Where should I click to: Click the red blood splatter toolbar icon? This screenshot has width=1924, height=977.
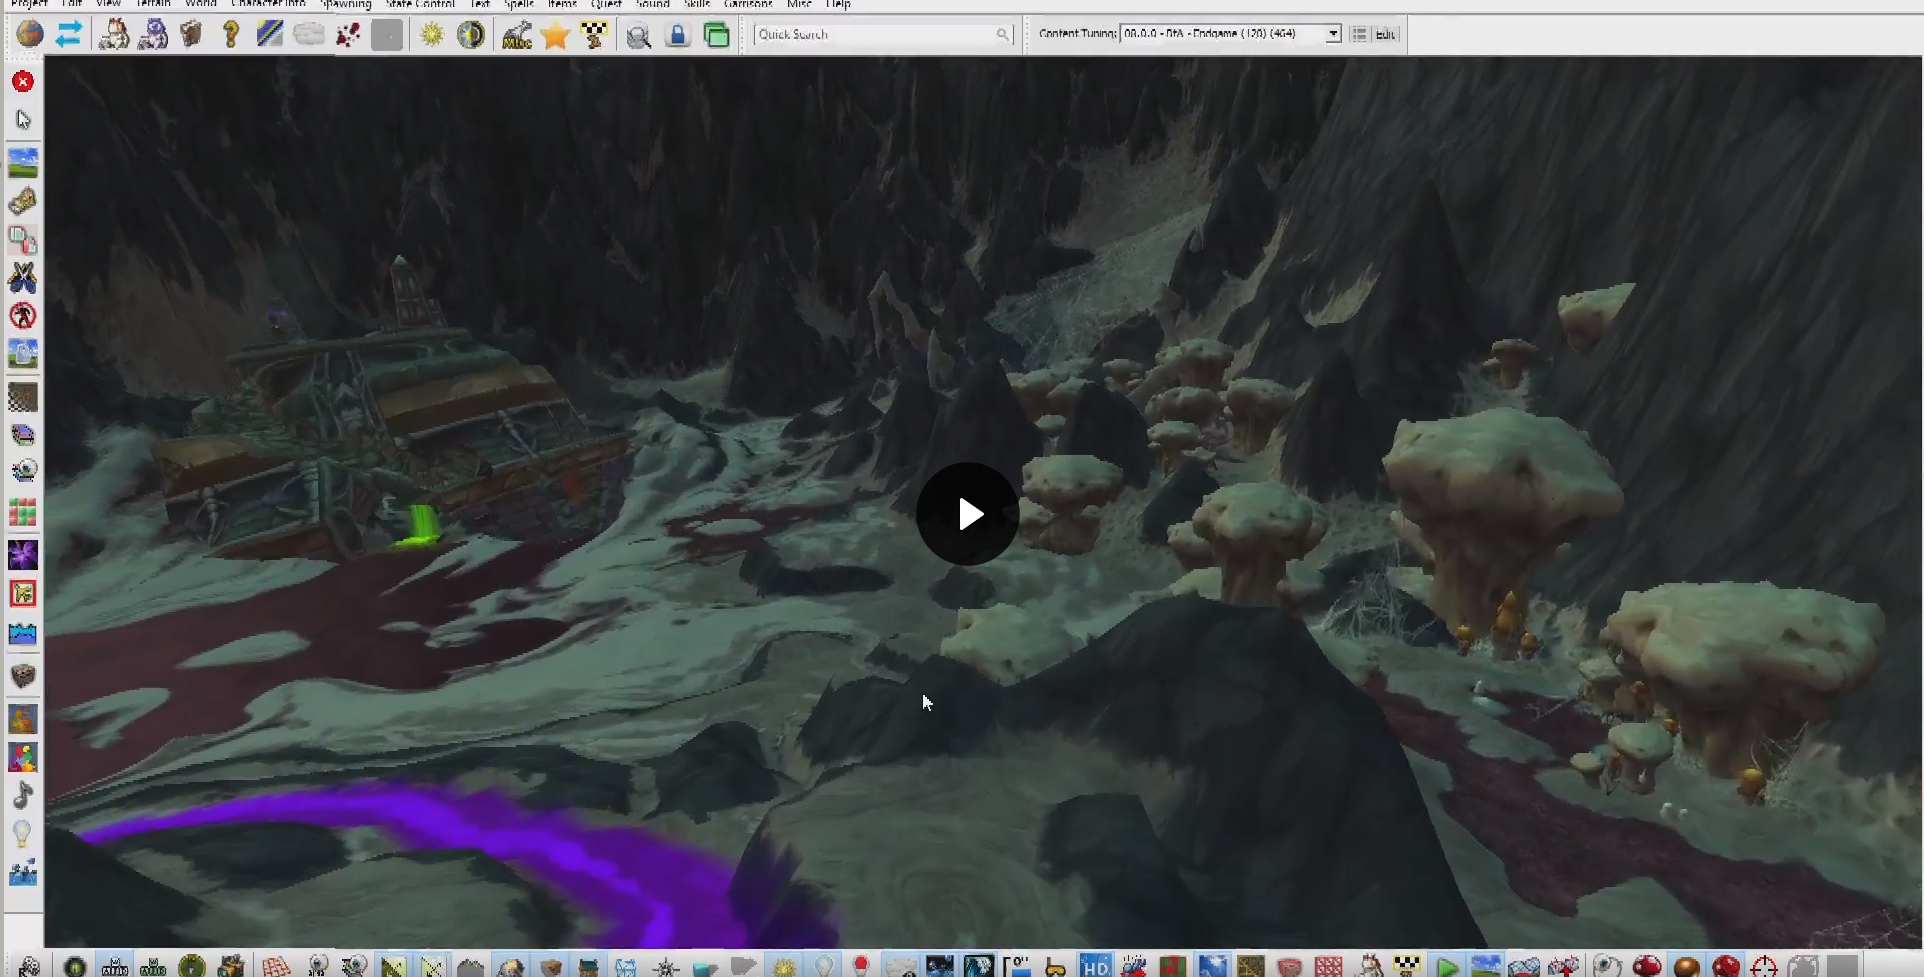coord(348,34)
